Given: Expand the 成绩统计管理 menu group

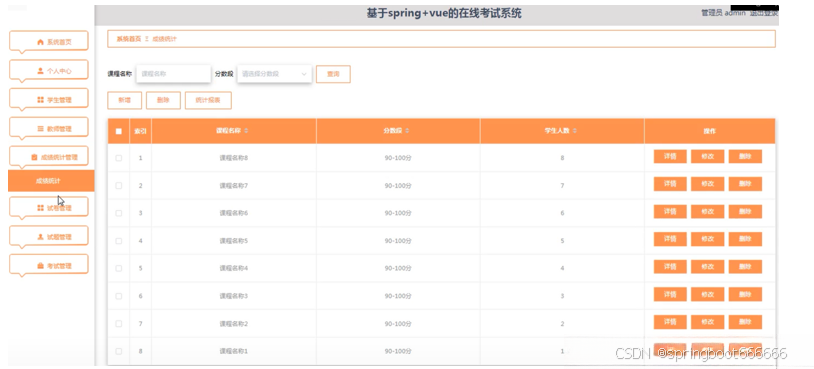Looking at the screenshot, I should click(49, 157).
